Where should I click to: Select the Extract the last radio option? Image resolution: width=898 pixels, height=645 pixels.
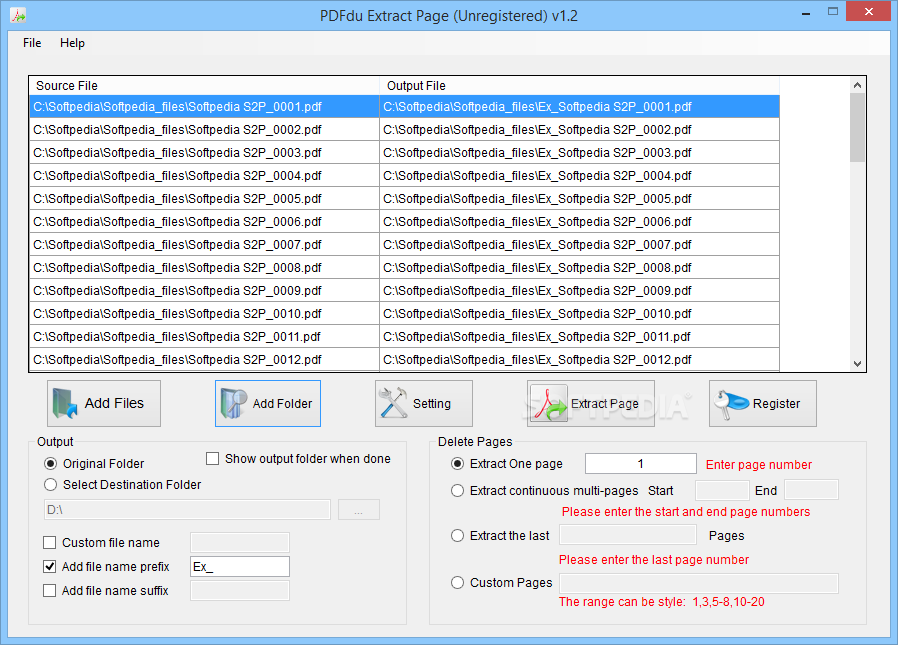click(457, 536)
